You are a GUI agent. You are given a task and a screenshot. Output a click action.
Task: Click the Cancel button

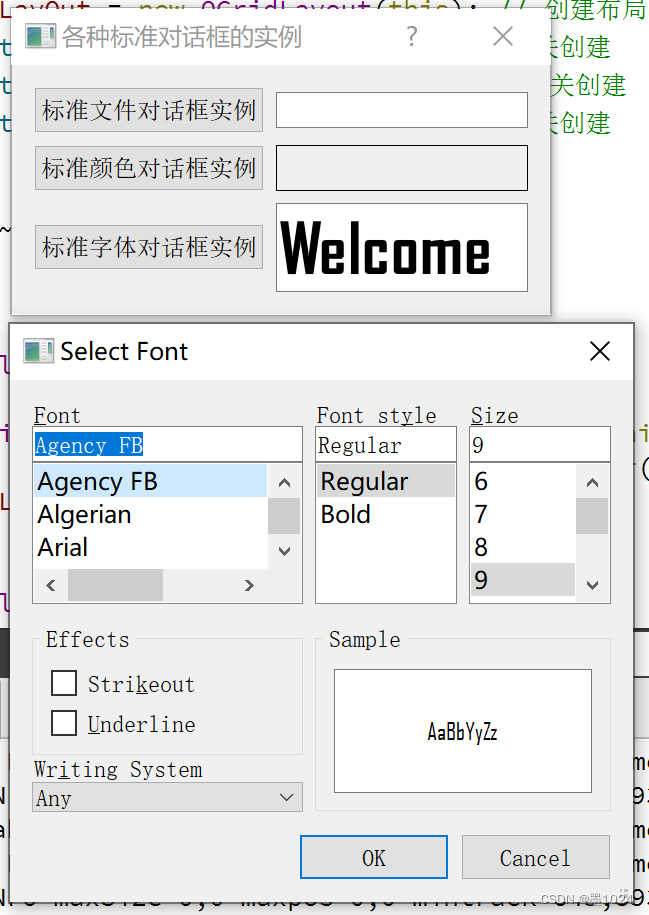pos(536,857)
